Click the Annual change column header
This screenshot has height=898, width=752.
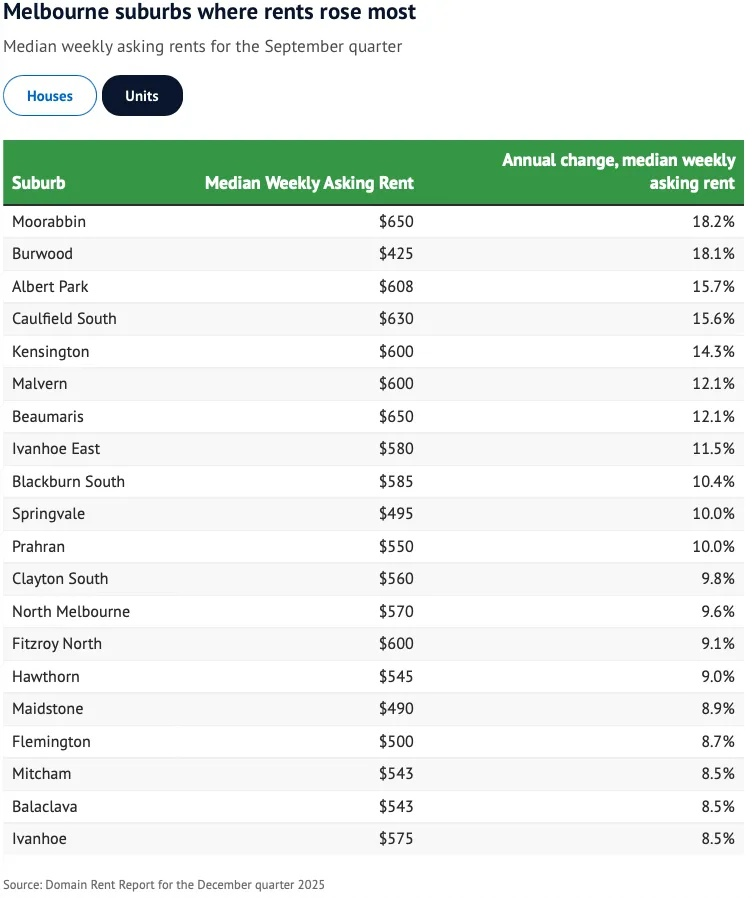[618, 171]
